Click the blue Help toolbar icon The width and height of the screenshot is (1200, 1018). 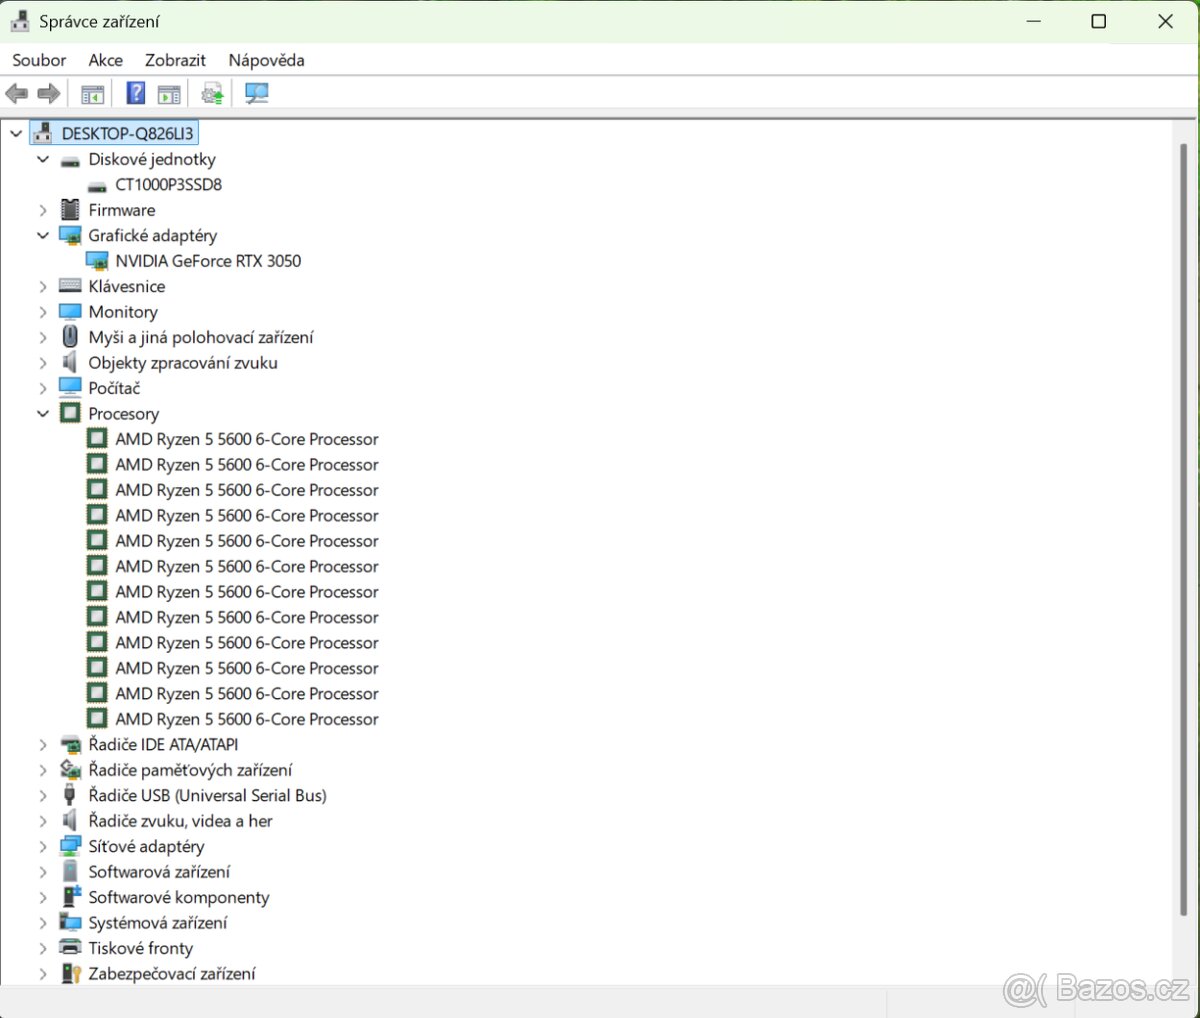pos(136,94)
